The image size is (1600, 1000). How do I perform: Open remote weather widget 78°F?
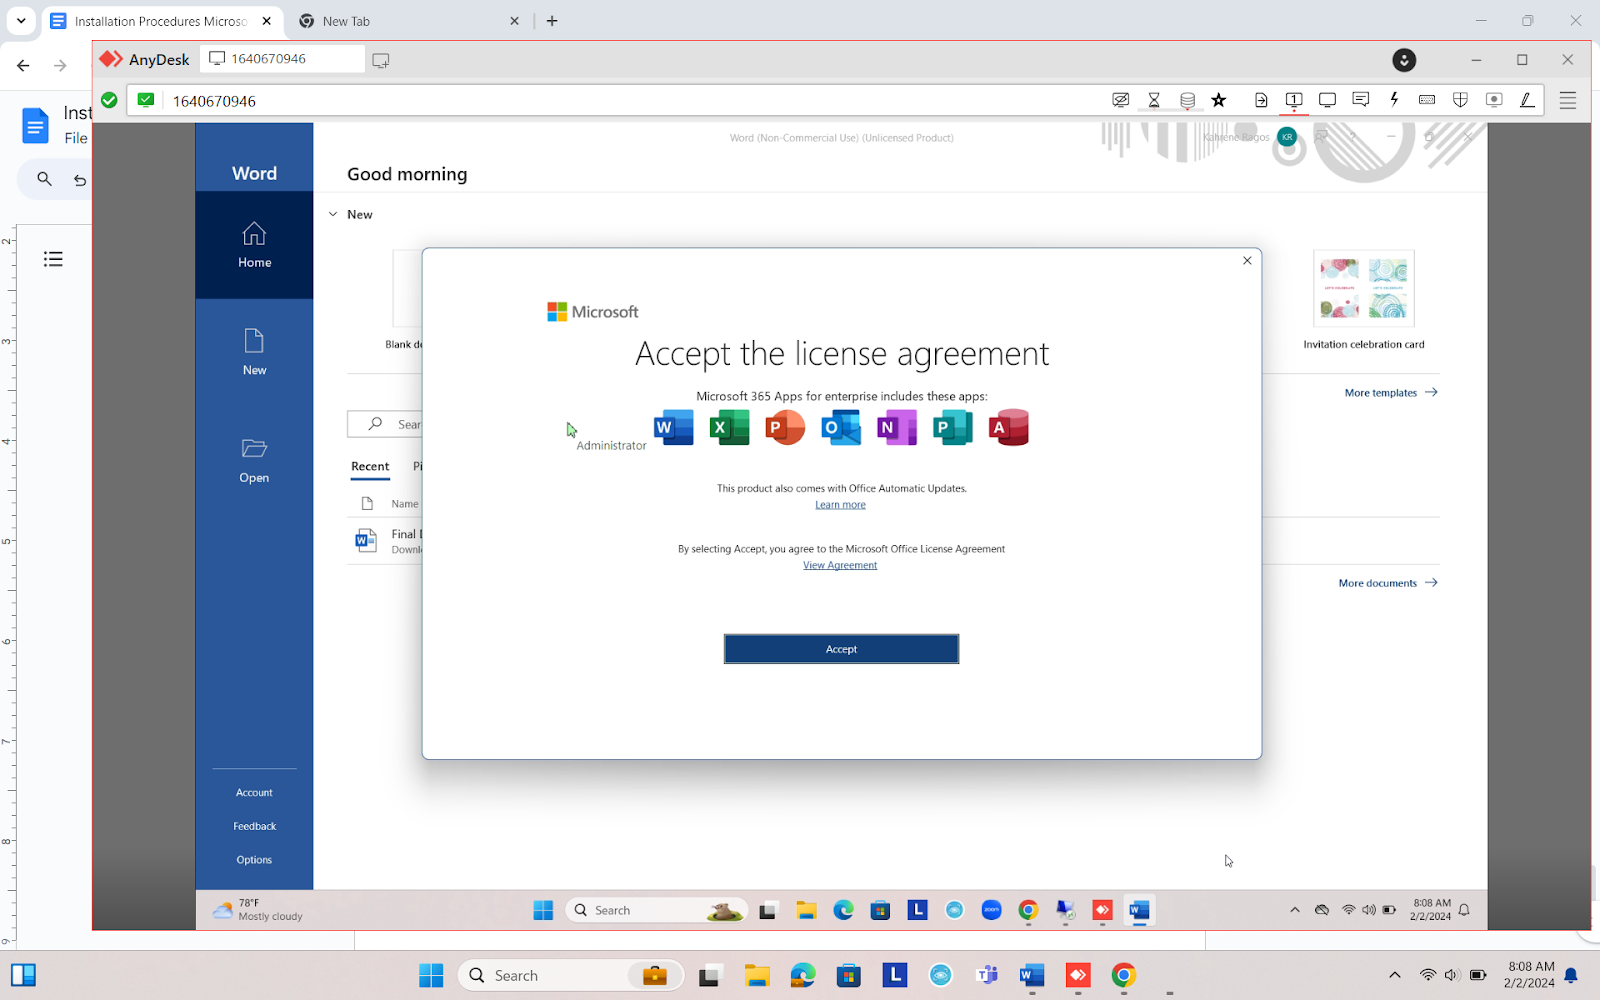pyautogui.click(x=258, y=910)
